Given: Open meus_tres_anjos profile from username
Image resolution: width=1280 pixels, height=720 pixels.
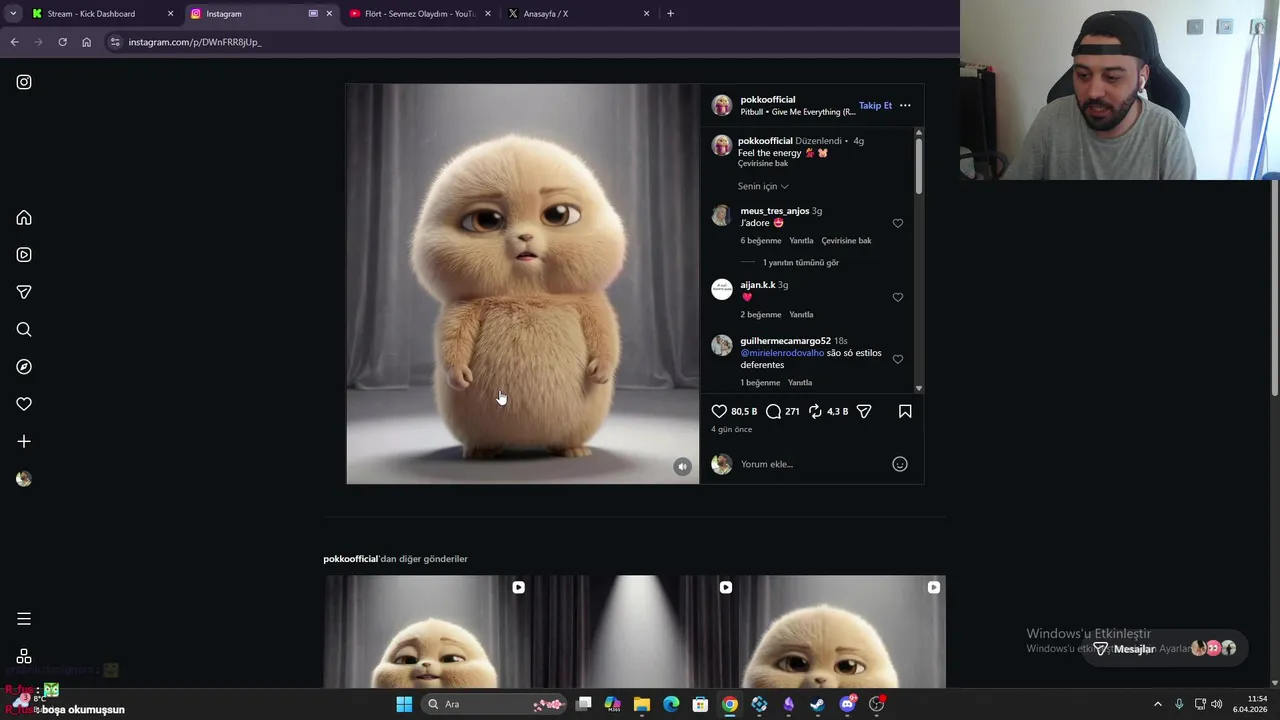Looking at the screenshot, I should 775,211.
